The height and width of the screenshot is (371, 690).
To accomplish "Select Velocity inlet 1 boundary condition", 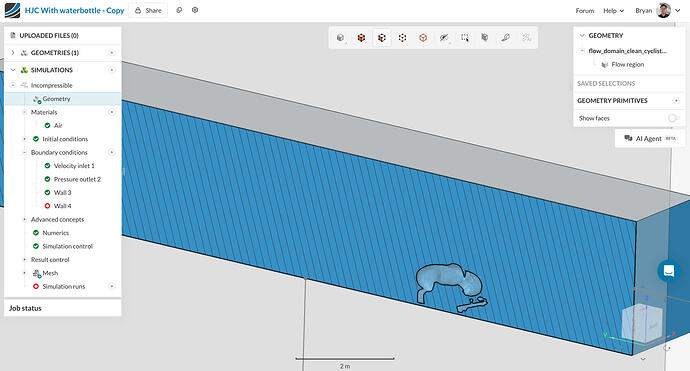I will [74, 166].
